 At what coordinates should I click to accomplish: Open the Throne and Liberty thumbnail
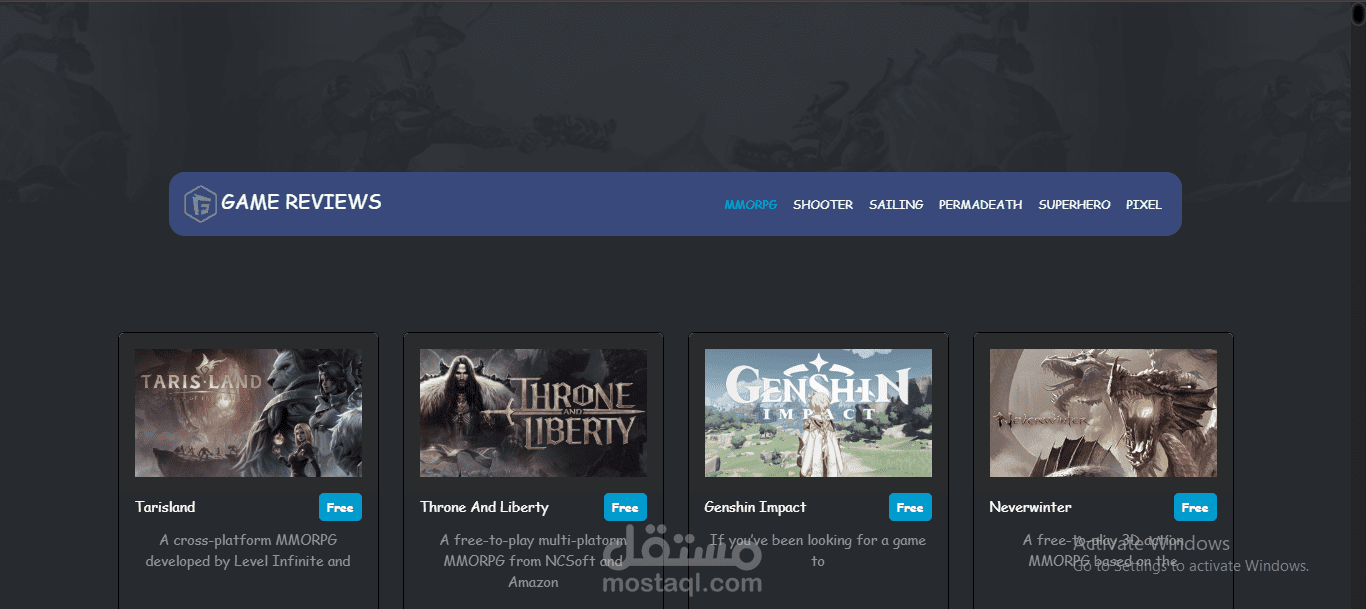click(x=533, y=413)
